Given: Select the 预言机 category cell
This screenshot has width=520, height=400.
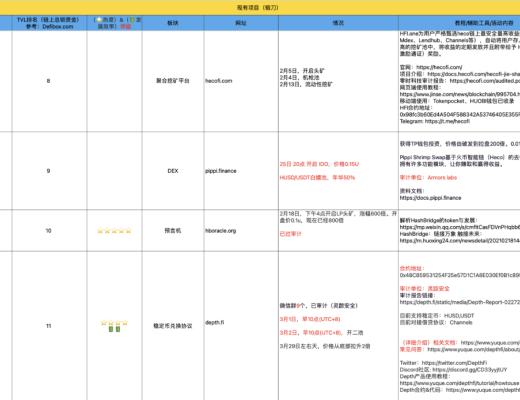Looking at the screenshot, I should click(x=173, y=231).
